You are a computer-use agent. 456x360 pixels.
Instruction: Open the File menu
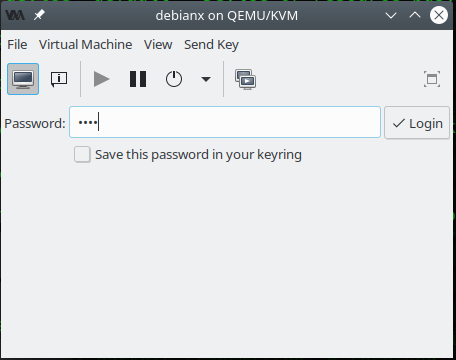[x=17, y=45]
